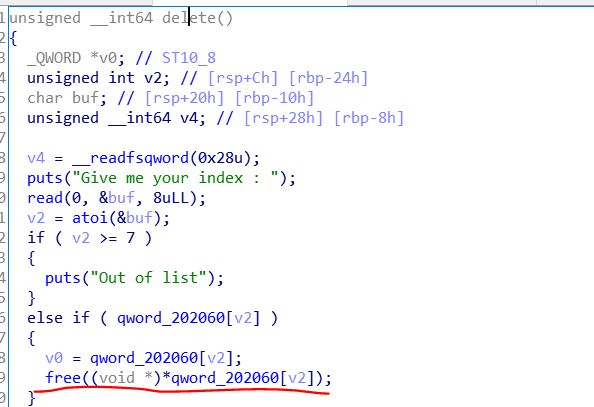Click the "else" keyword
Viewport: 594px width, 407px height.
[45, 318]
